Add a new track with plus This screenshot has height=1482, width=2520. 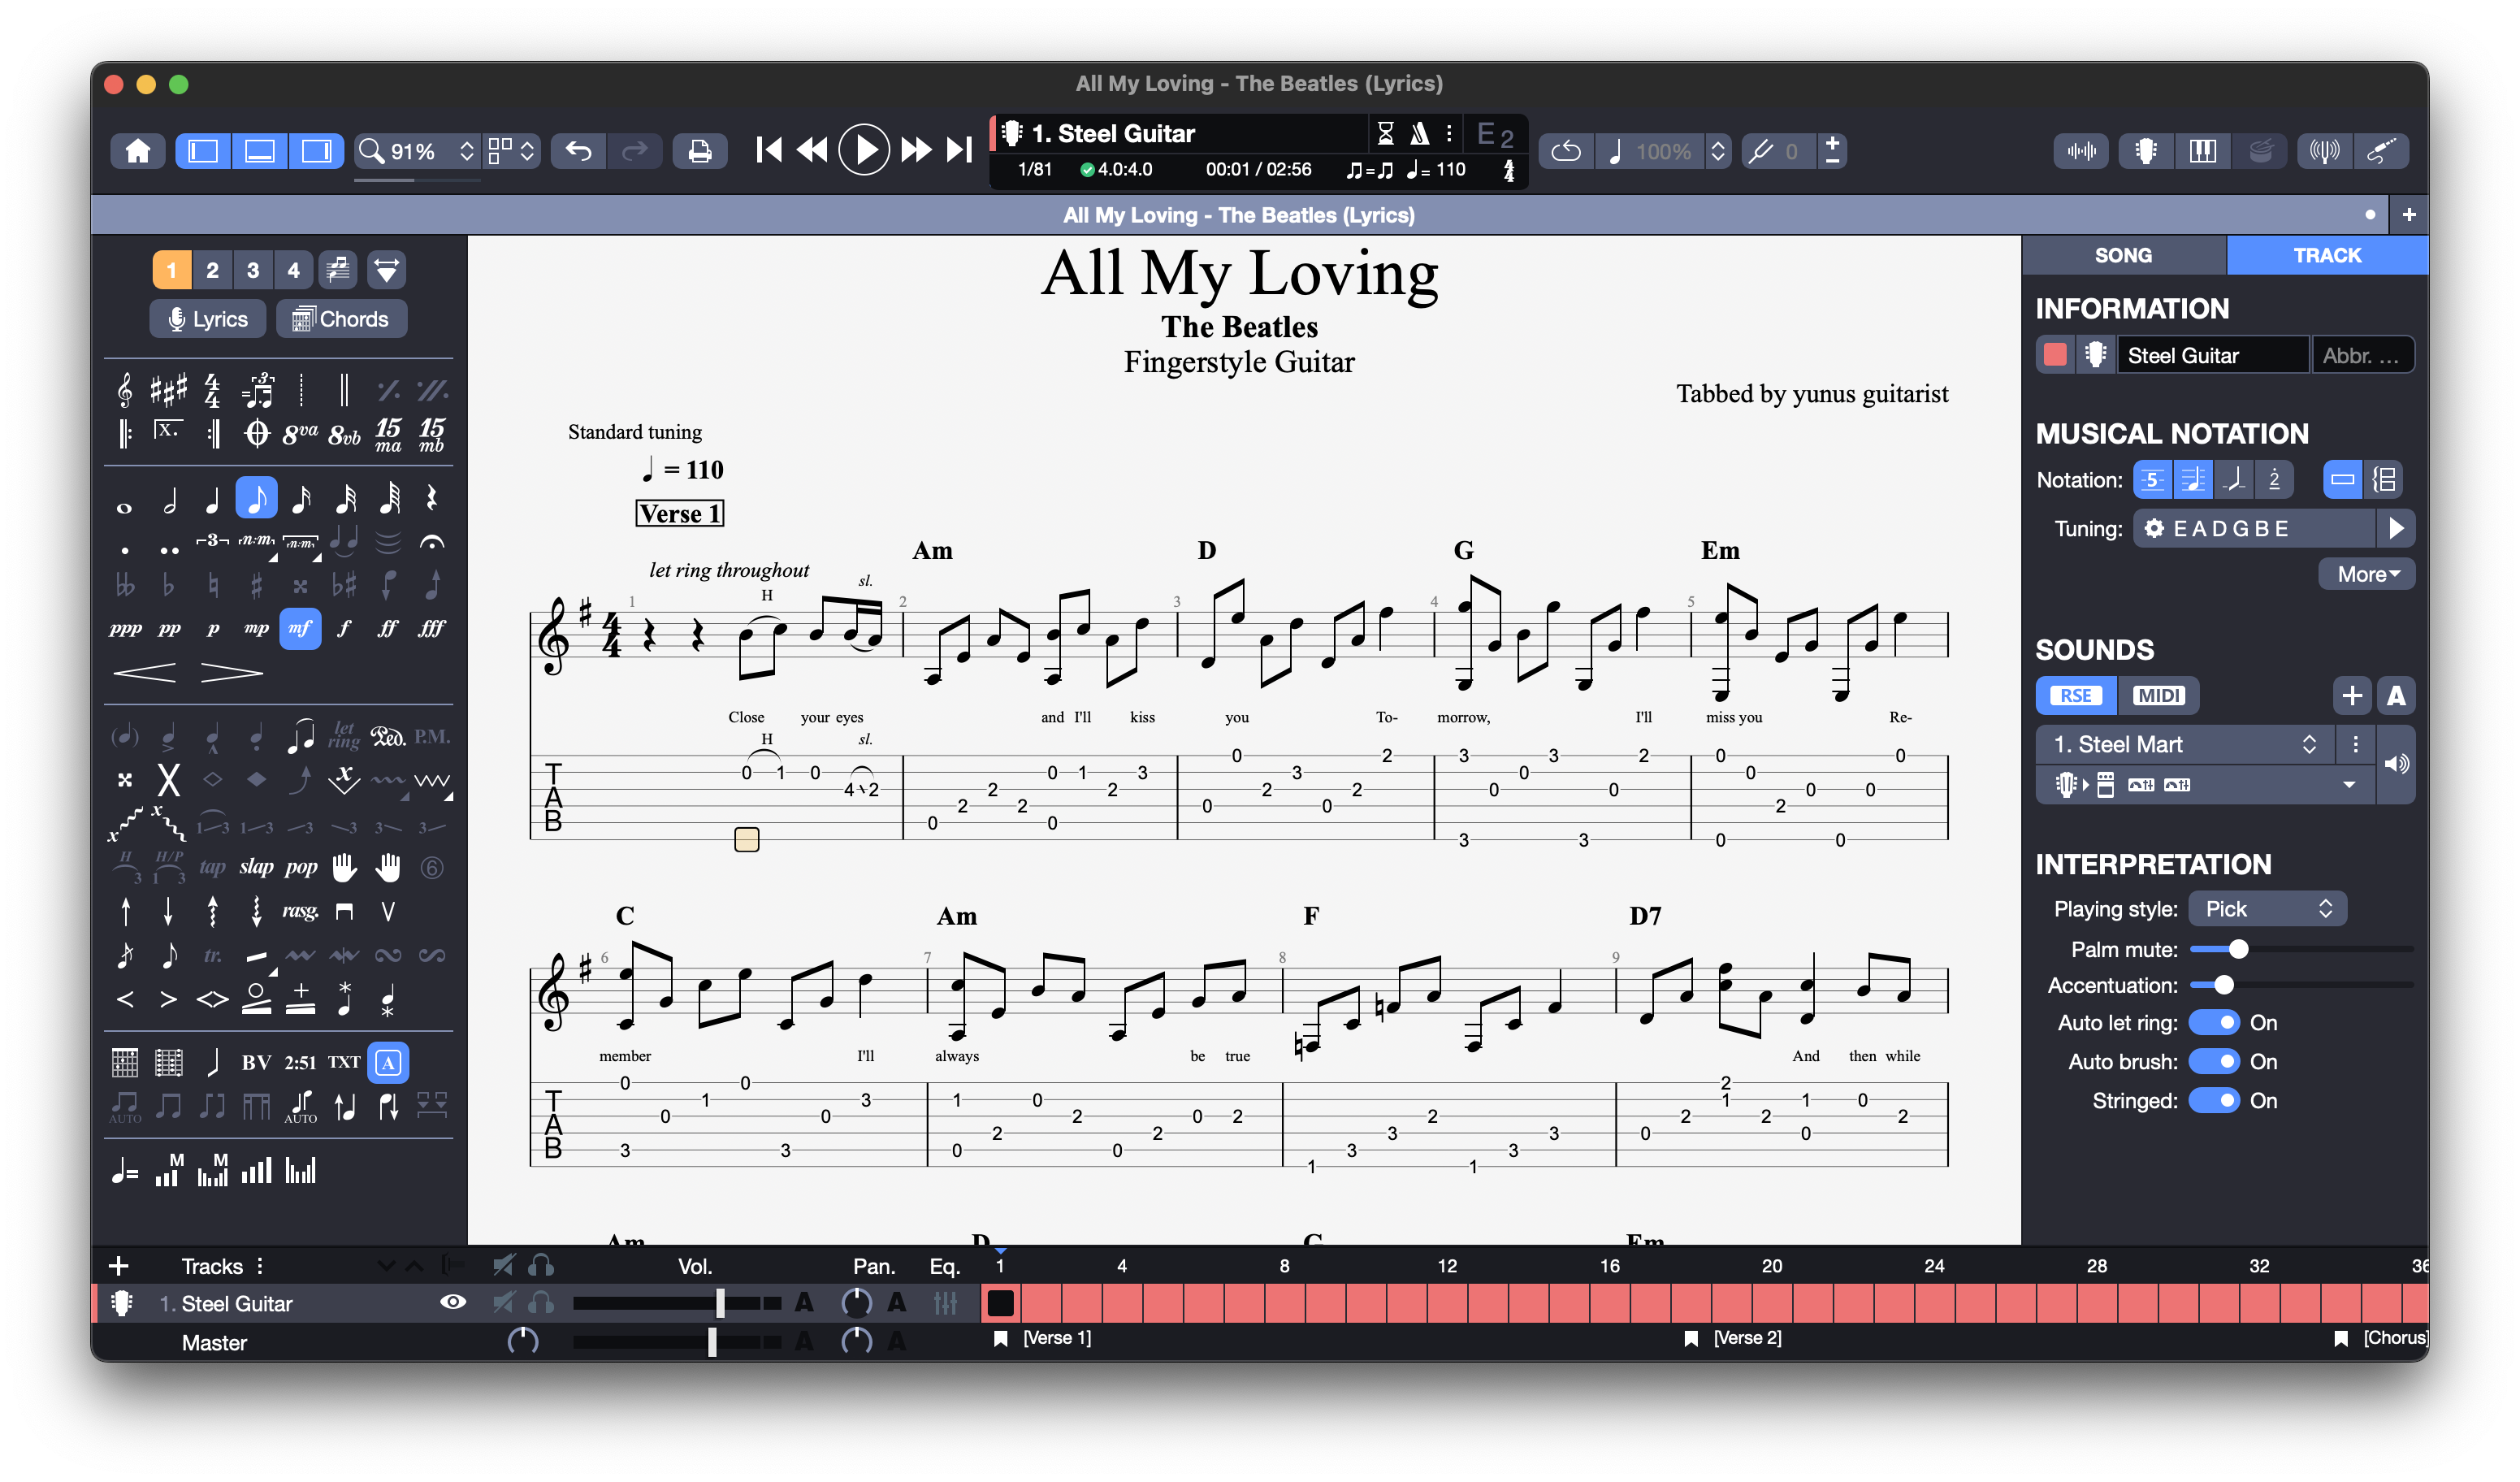(118, 1266)
